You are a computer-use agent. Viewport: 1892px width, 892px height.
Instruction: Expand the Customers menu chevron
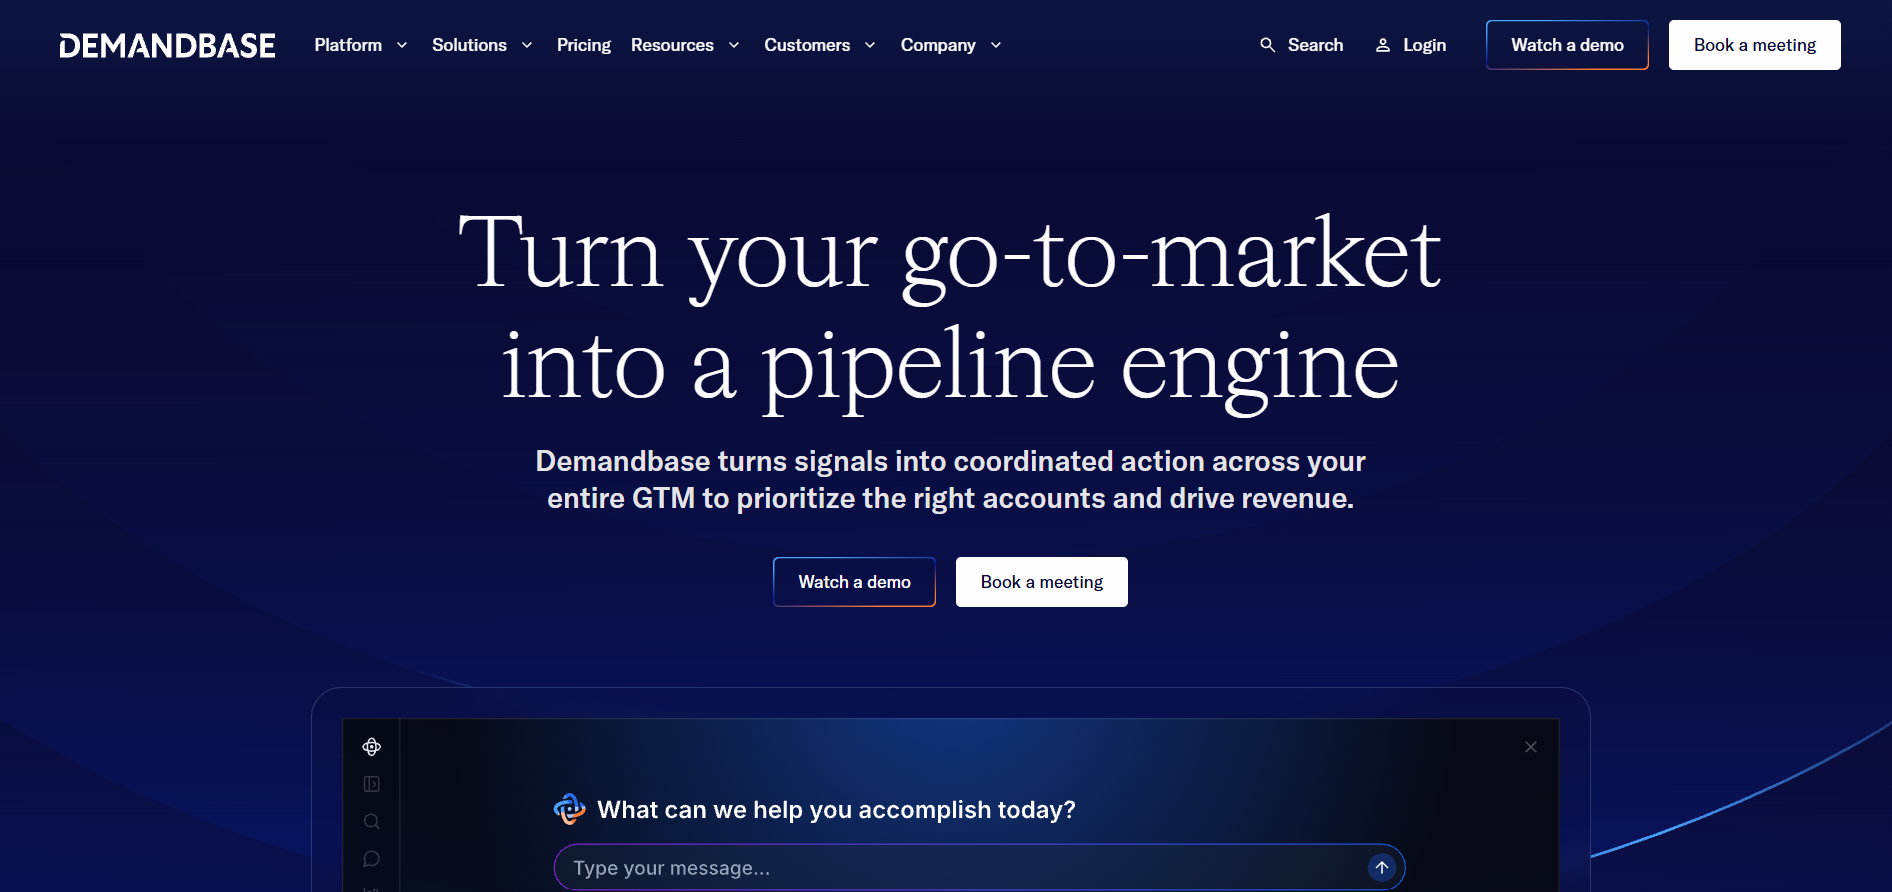(x=870, y=45)
